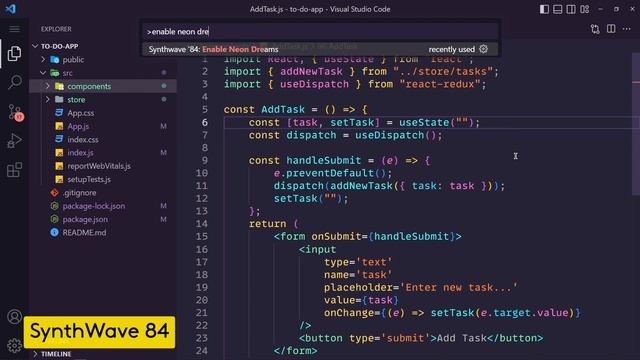Toggle the bottom panel layout icon
This screenshot has height=360, width=640.
coord(558,9)
